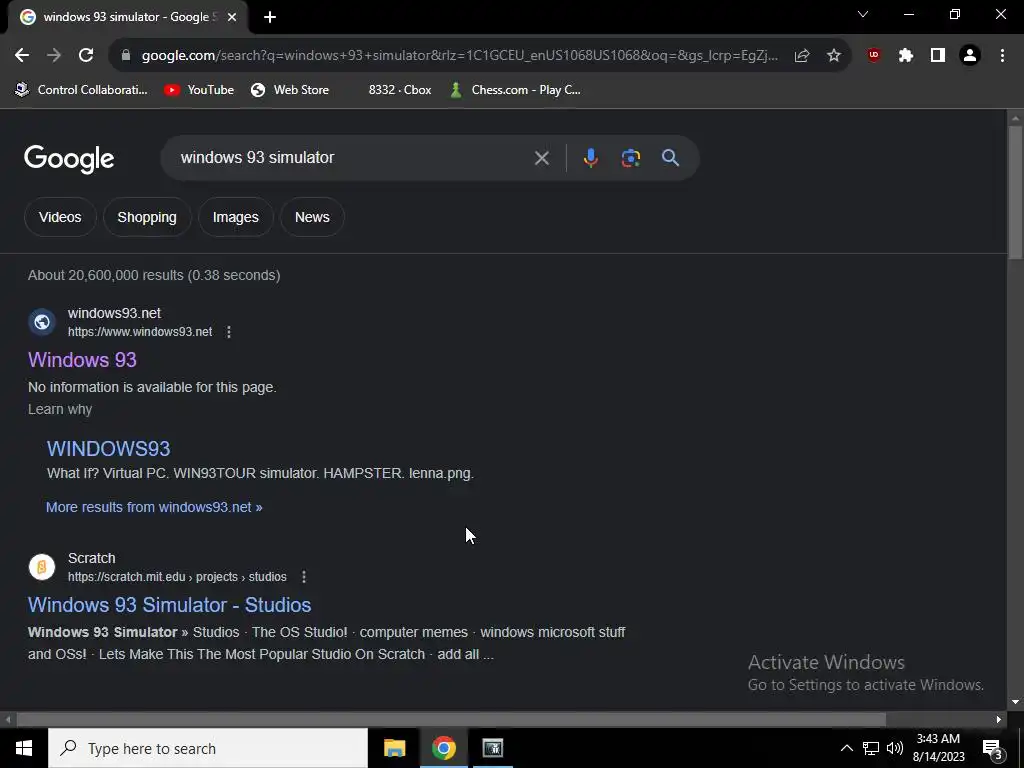Click the address bar URL

(459, 56)
